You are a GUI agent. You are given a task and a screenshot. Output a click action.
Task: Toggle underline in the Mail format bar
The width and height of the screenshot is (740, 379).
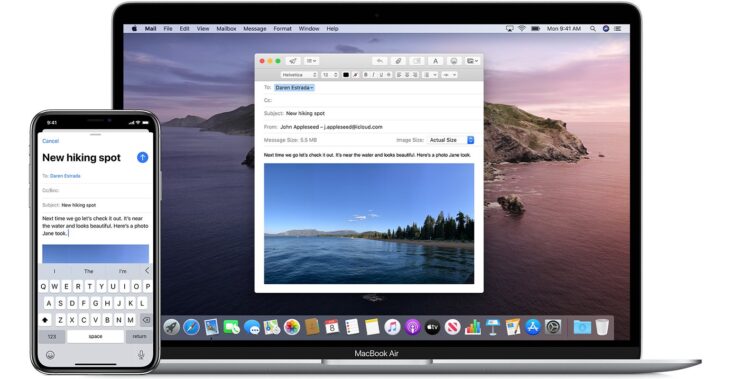click(x=381, y=75)
